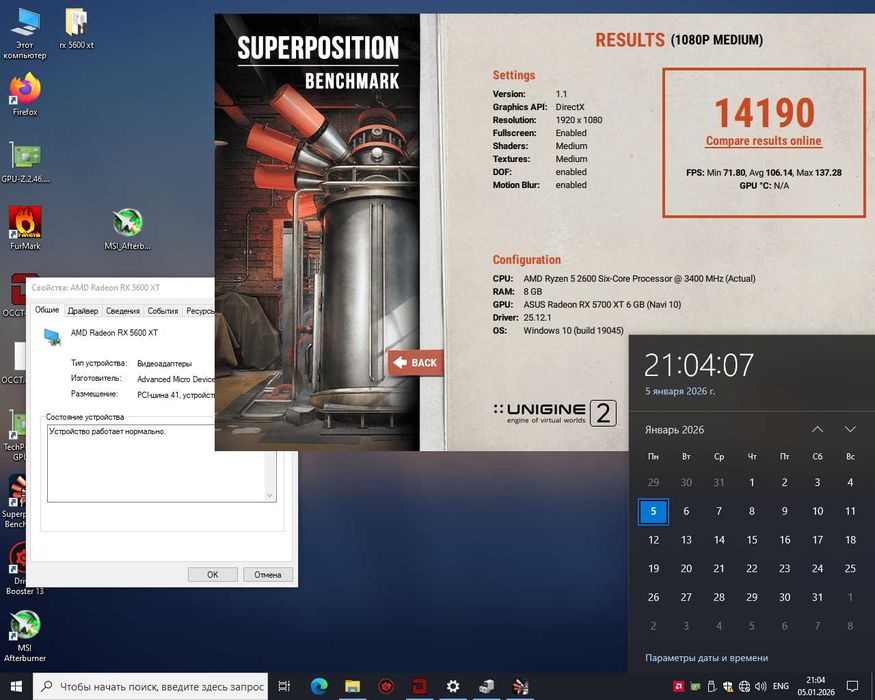
Task: Launch MSI Afterburner shortcut at desktop bottom
Action: [x=25, y=636]
